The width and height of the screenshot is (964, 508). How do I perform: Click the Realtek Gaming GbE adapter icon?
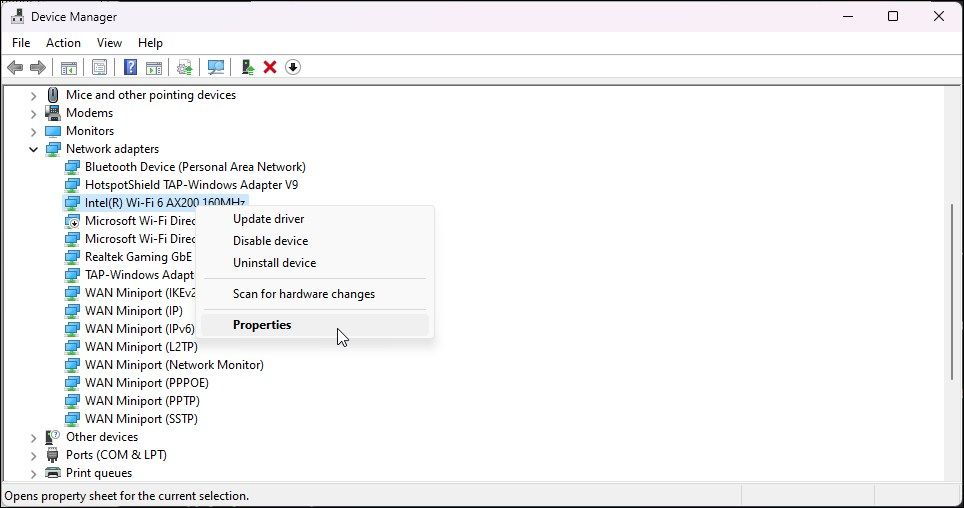(x=72, y=256)
